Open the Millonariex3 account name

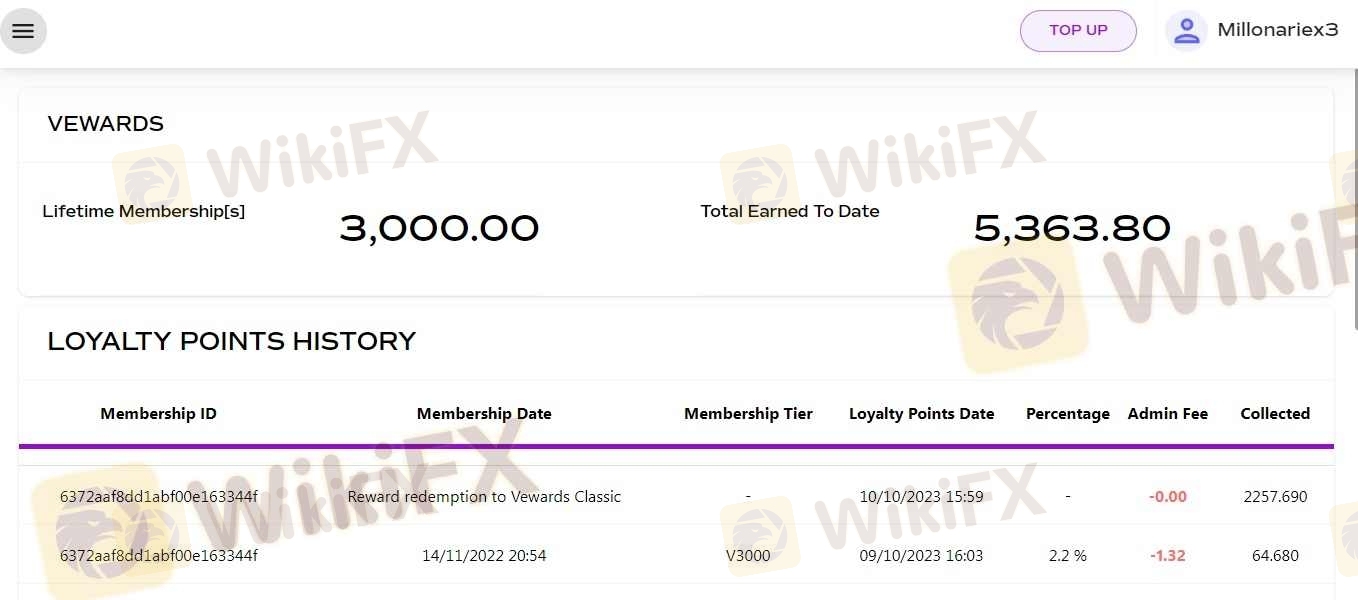(x=1277, y=30)
